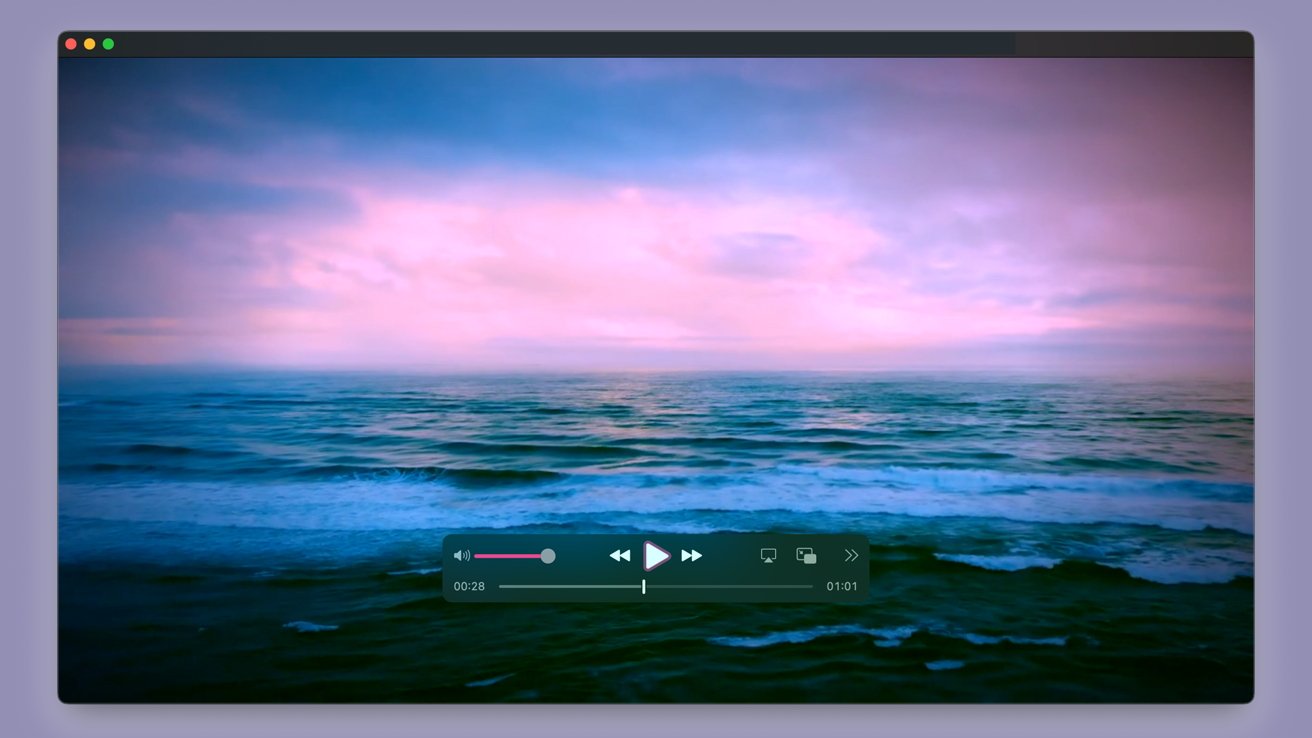Screen dimensions: 1312x738
Task: Click the elapsed time label 00:28
Action: point(468,586)
